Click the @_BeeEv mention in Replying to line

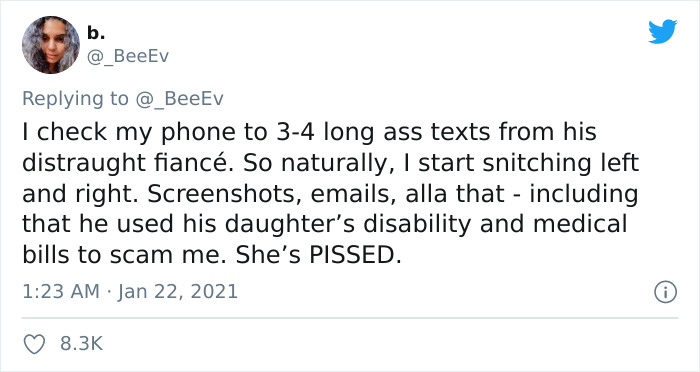[179, 98]
